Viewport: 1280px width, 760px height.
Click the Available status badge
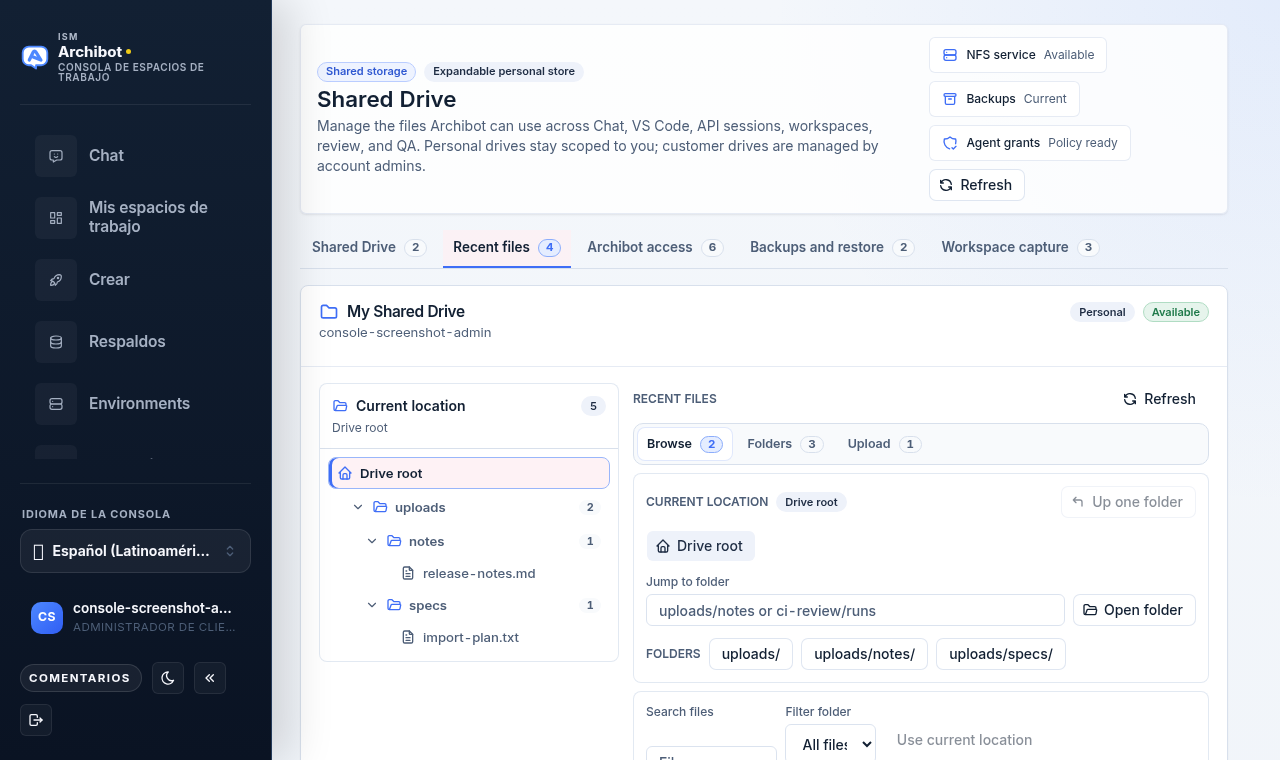click(1176, 312)
